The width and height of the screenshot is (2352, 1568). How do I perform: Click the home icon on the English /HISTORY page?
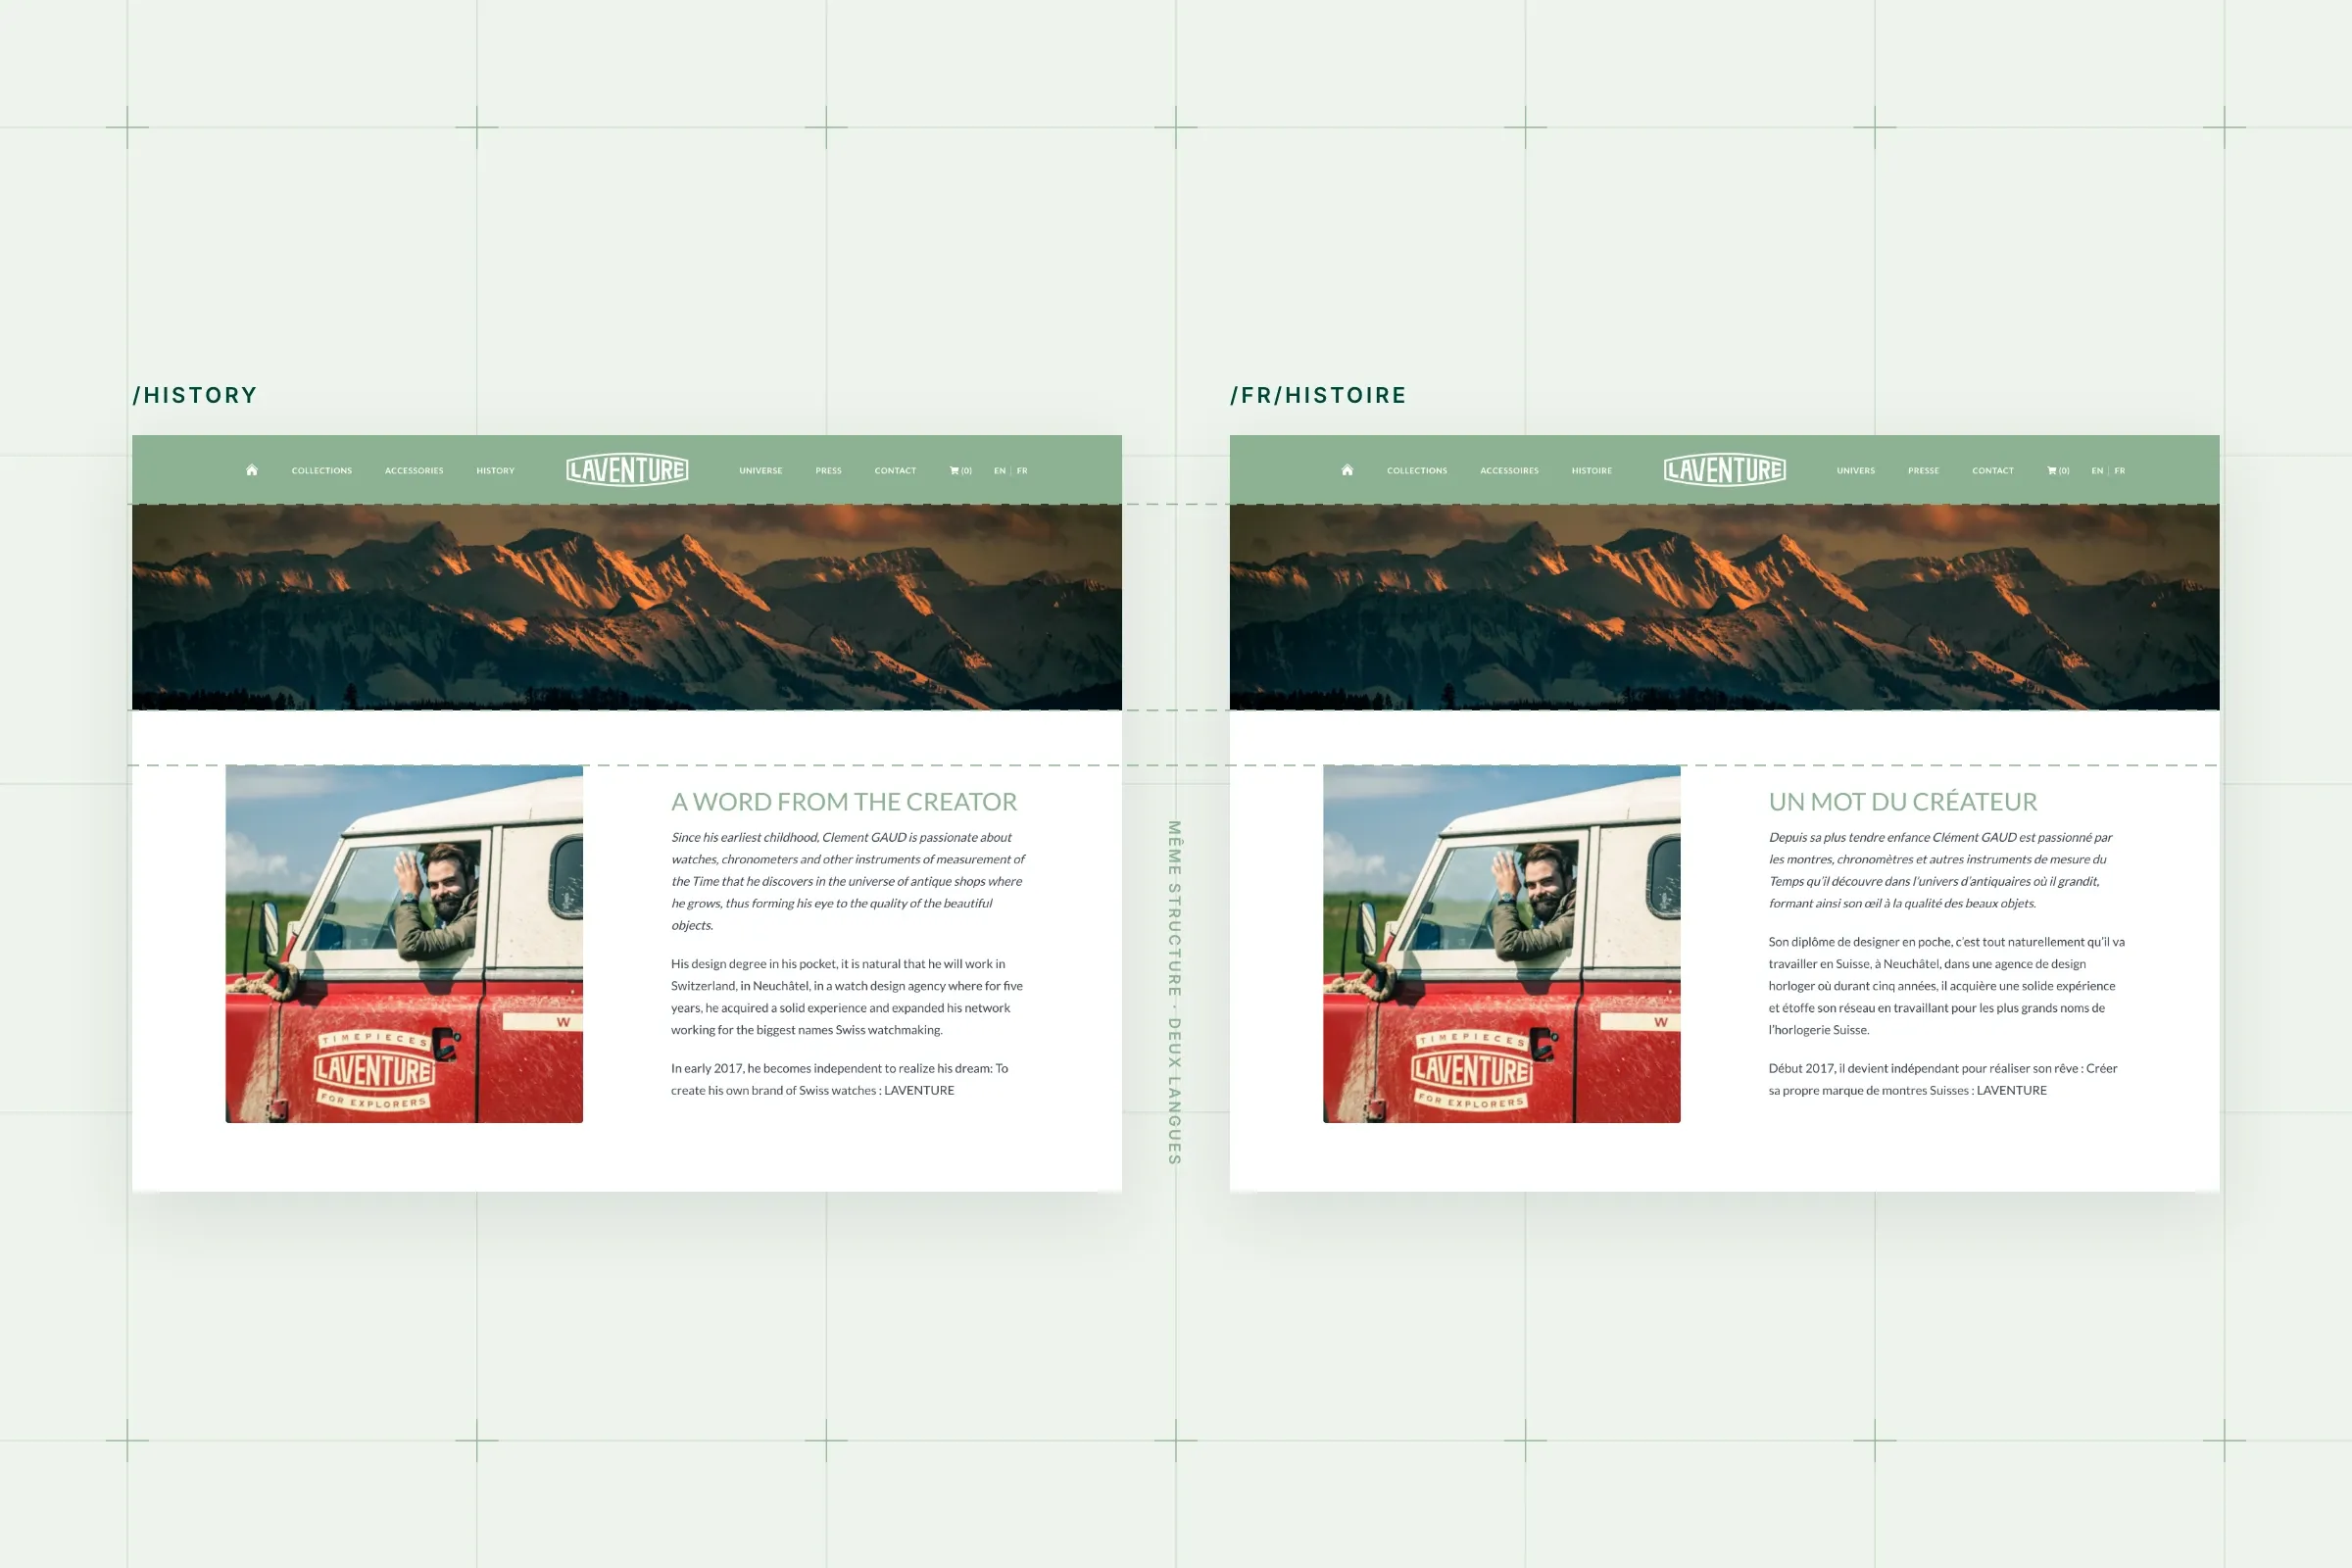(x=252, y=470)
